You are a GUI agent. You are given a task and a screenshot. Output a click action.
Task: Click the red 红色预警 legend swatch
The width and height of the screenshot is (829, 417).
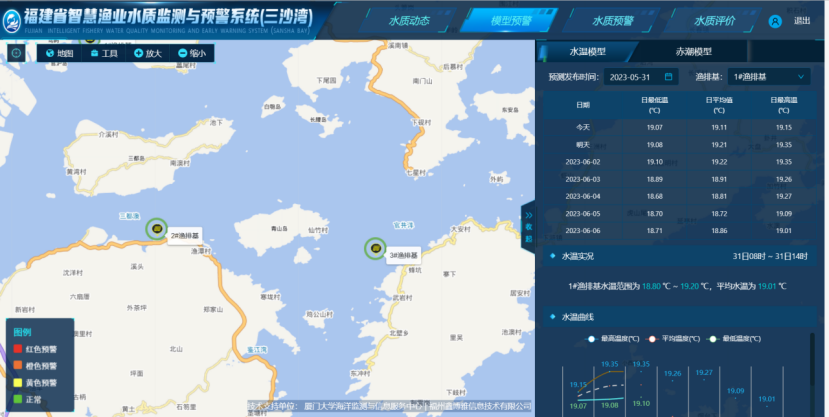(x=17, y=350)
